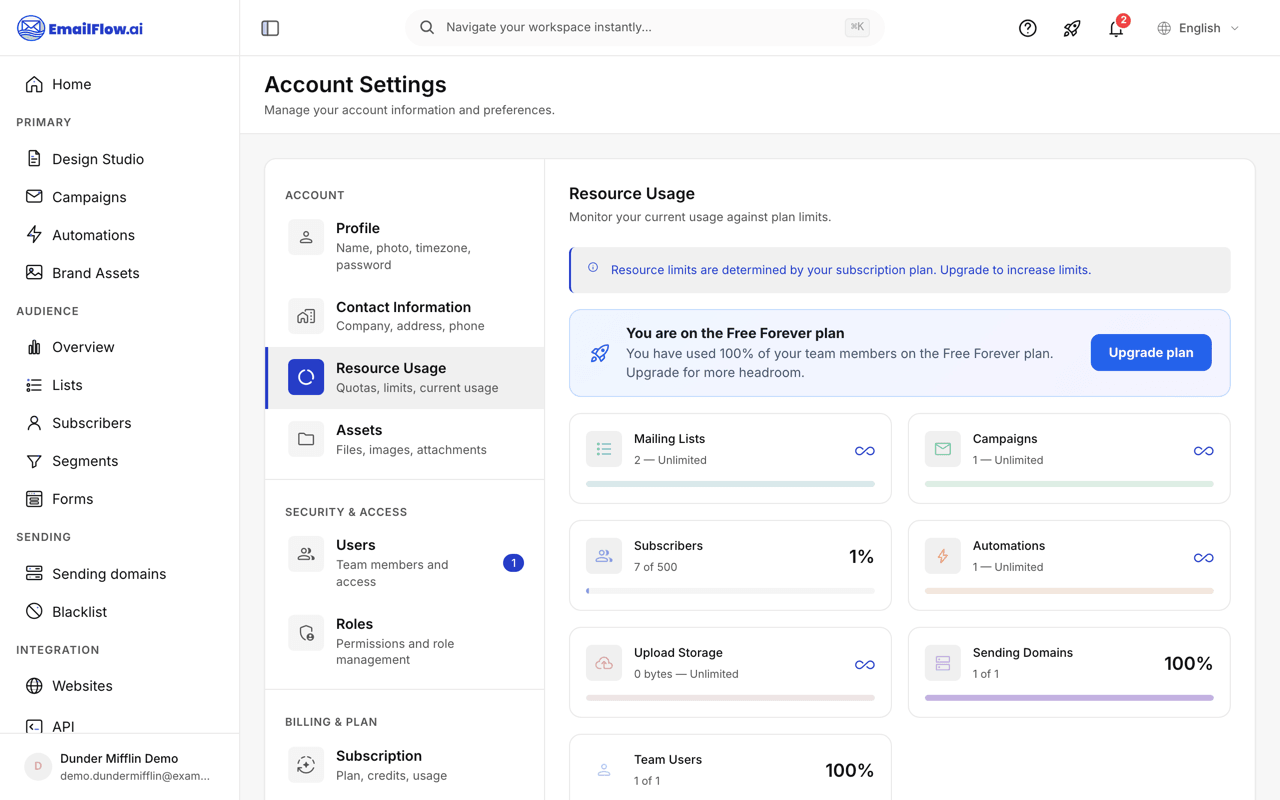1280x800 pixels.
Task: Click the Automations card title
Action: (x=1008, y=546)
